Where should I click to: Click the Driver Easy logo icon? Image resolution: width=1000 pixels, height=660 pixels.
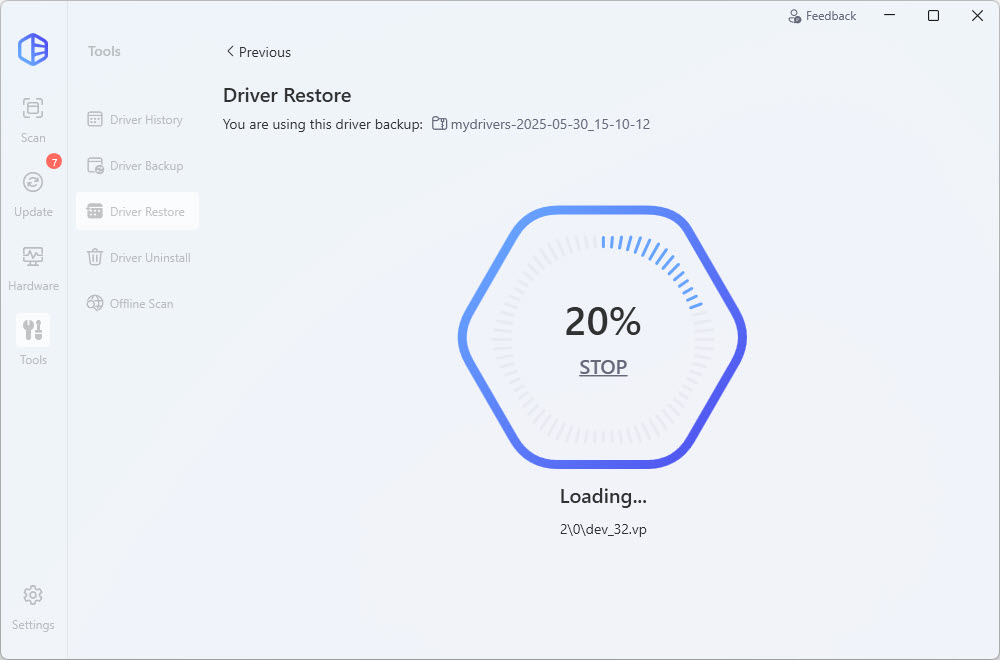[x=33, y=50]
